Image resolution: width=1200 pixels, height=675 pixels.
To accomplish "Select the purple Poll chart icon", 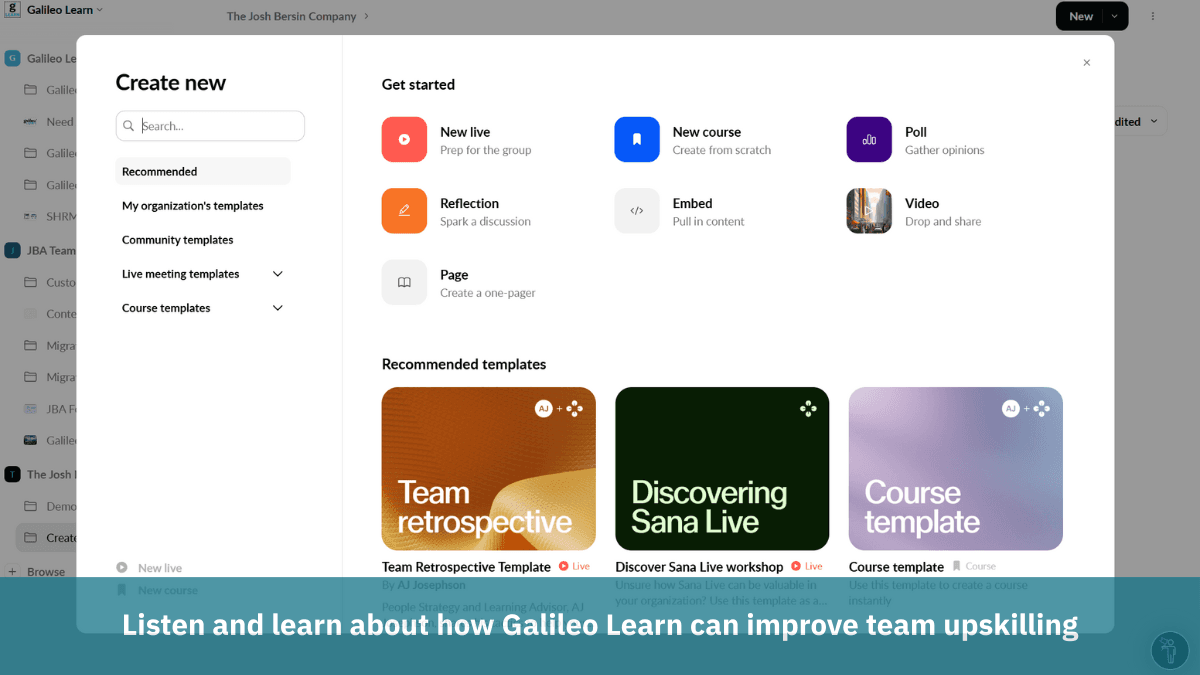I will [x=869, y=140].
